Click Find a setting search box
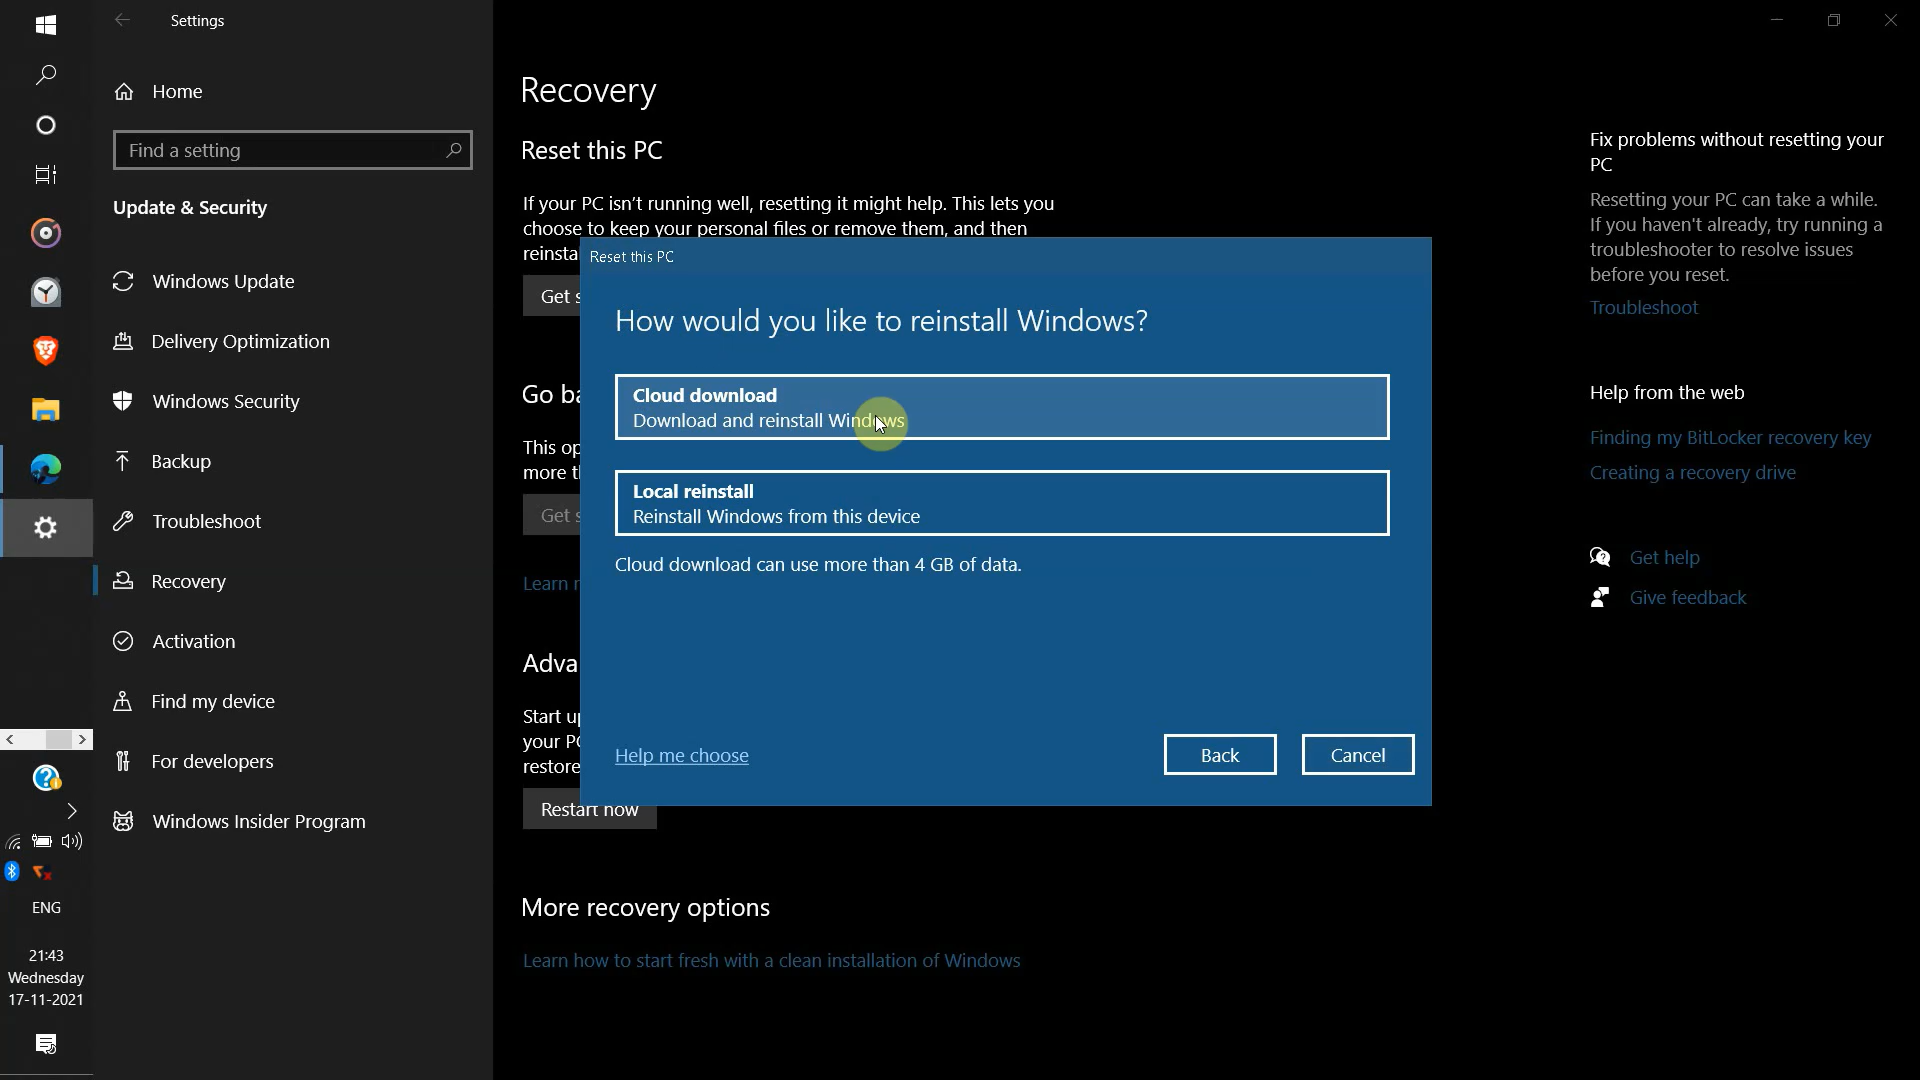This screenshot has height=1080, width=1920. (280, 150)
